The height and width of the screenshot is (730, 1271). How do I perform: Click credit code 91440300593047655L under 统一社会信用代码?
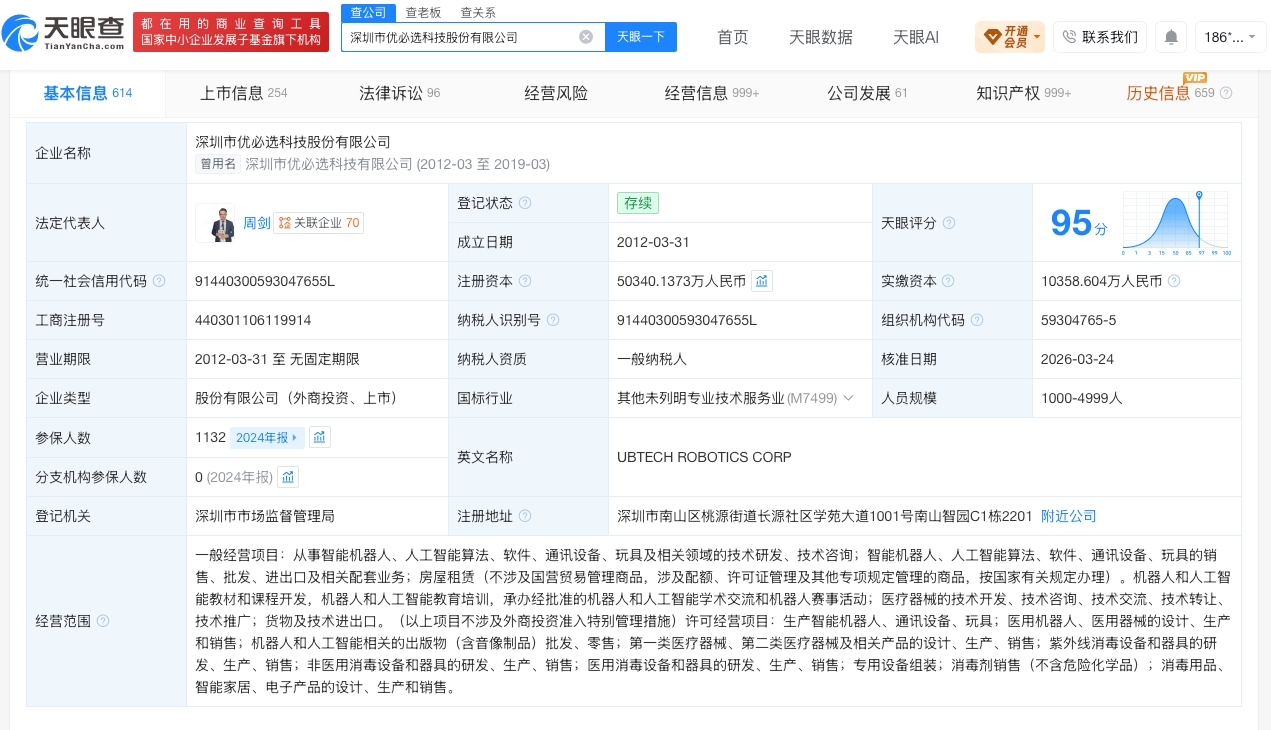tap(265, 281)
